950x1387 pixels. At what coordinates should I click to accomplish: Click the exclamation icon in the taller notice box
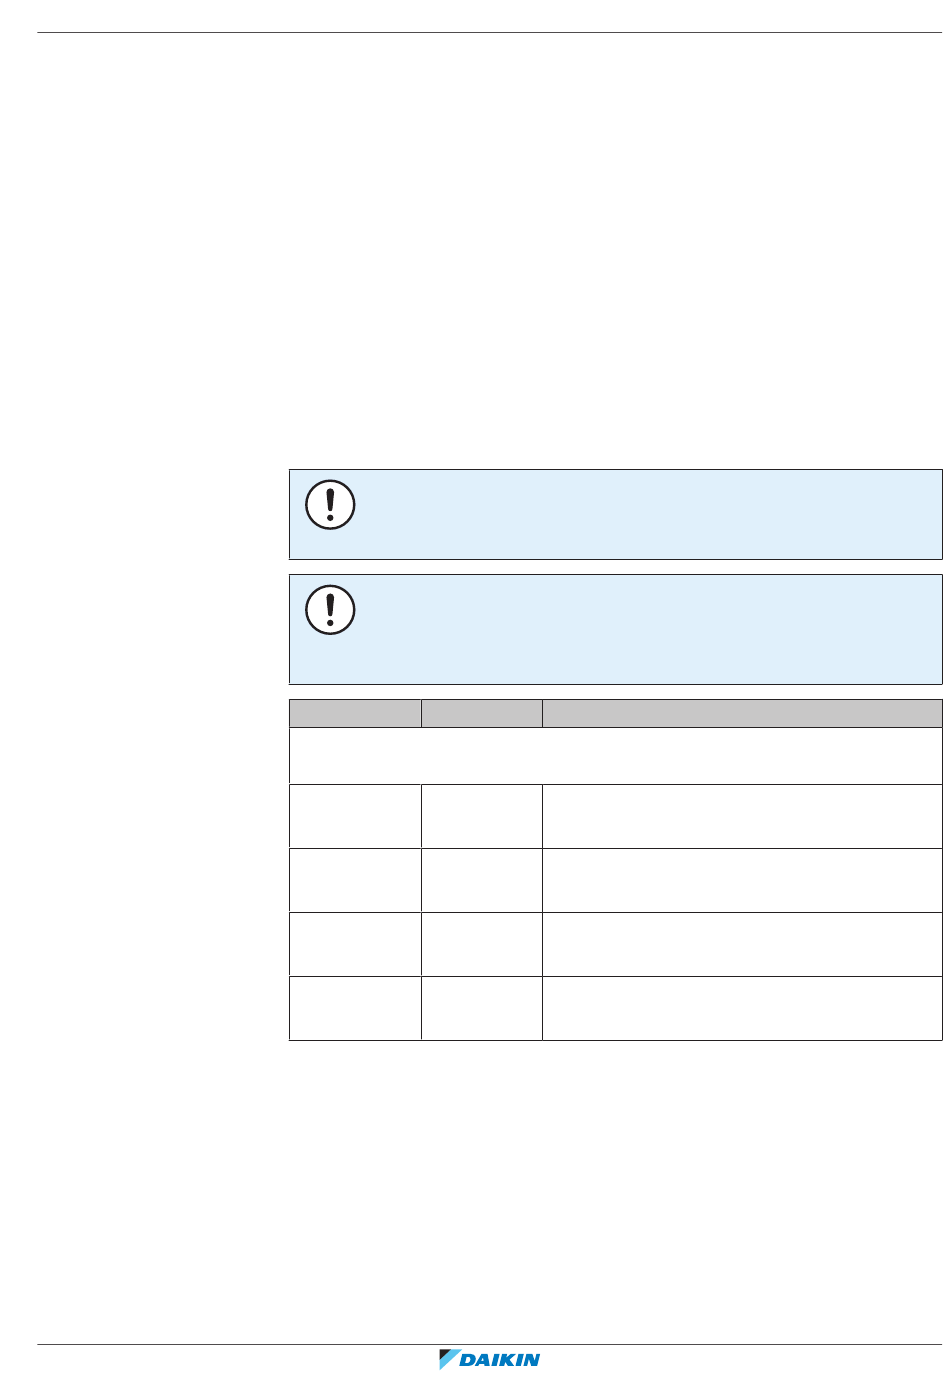[330, 609]
